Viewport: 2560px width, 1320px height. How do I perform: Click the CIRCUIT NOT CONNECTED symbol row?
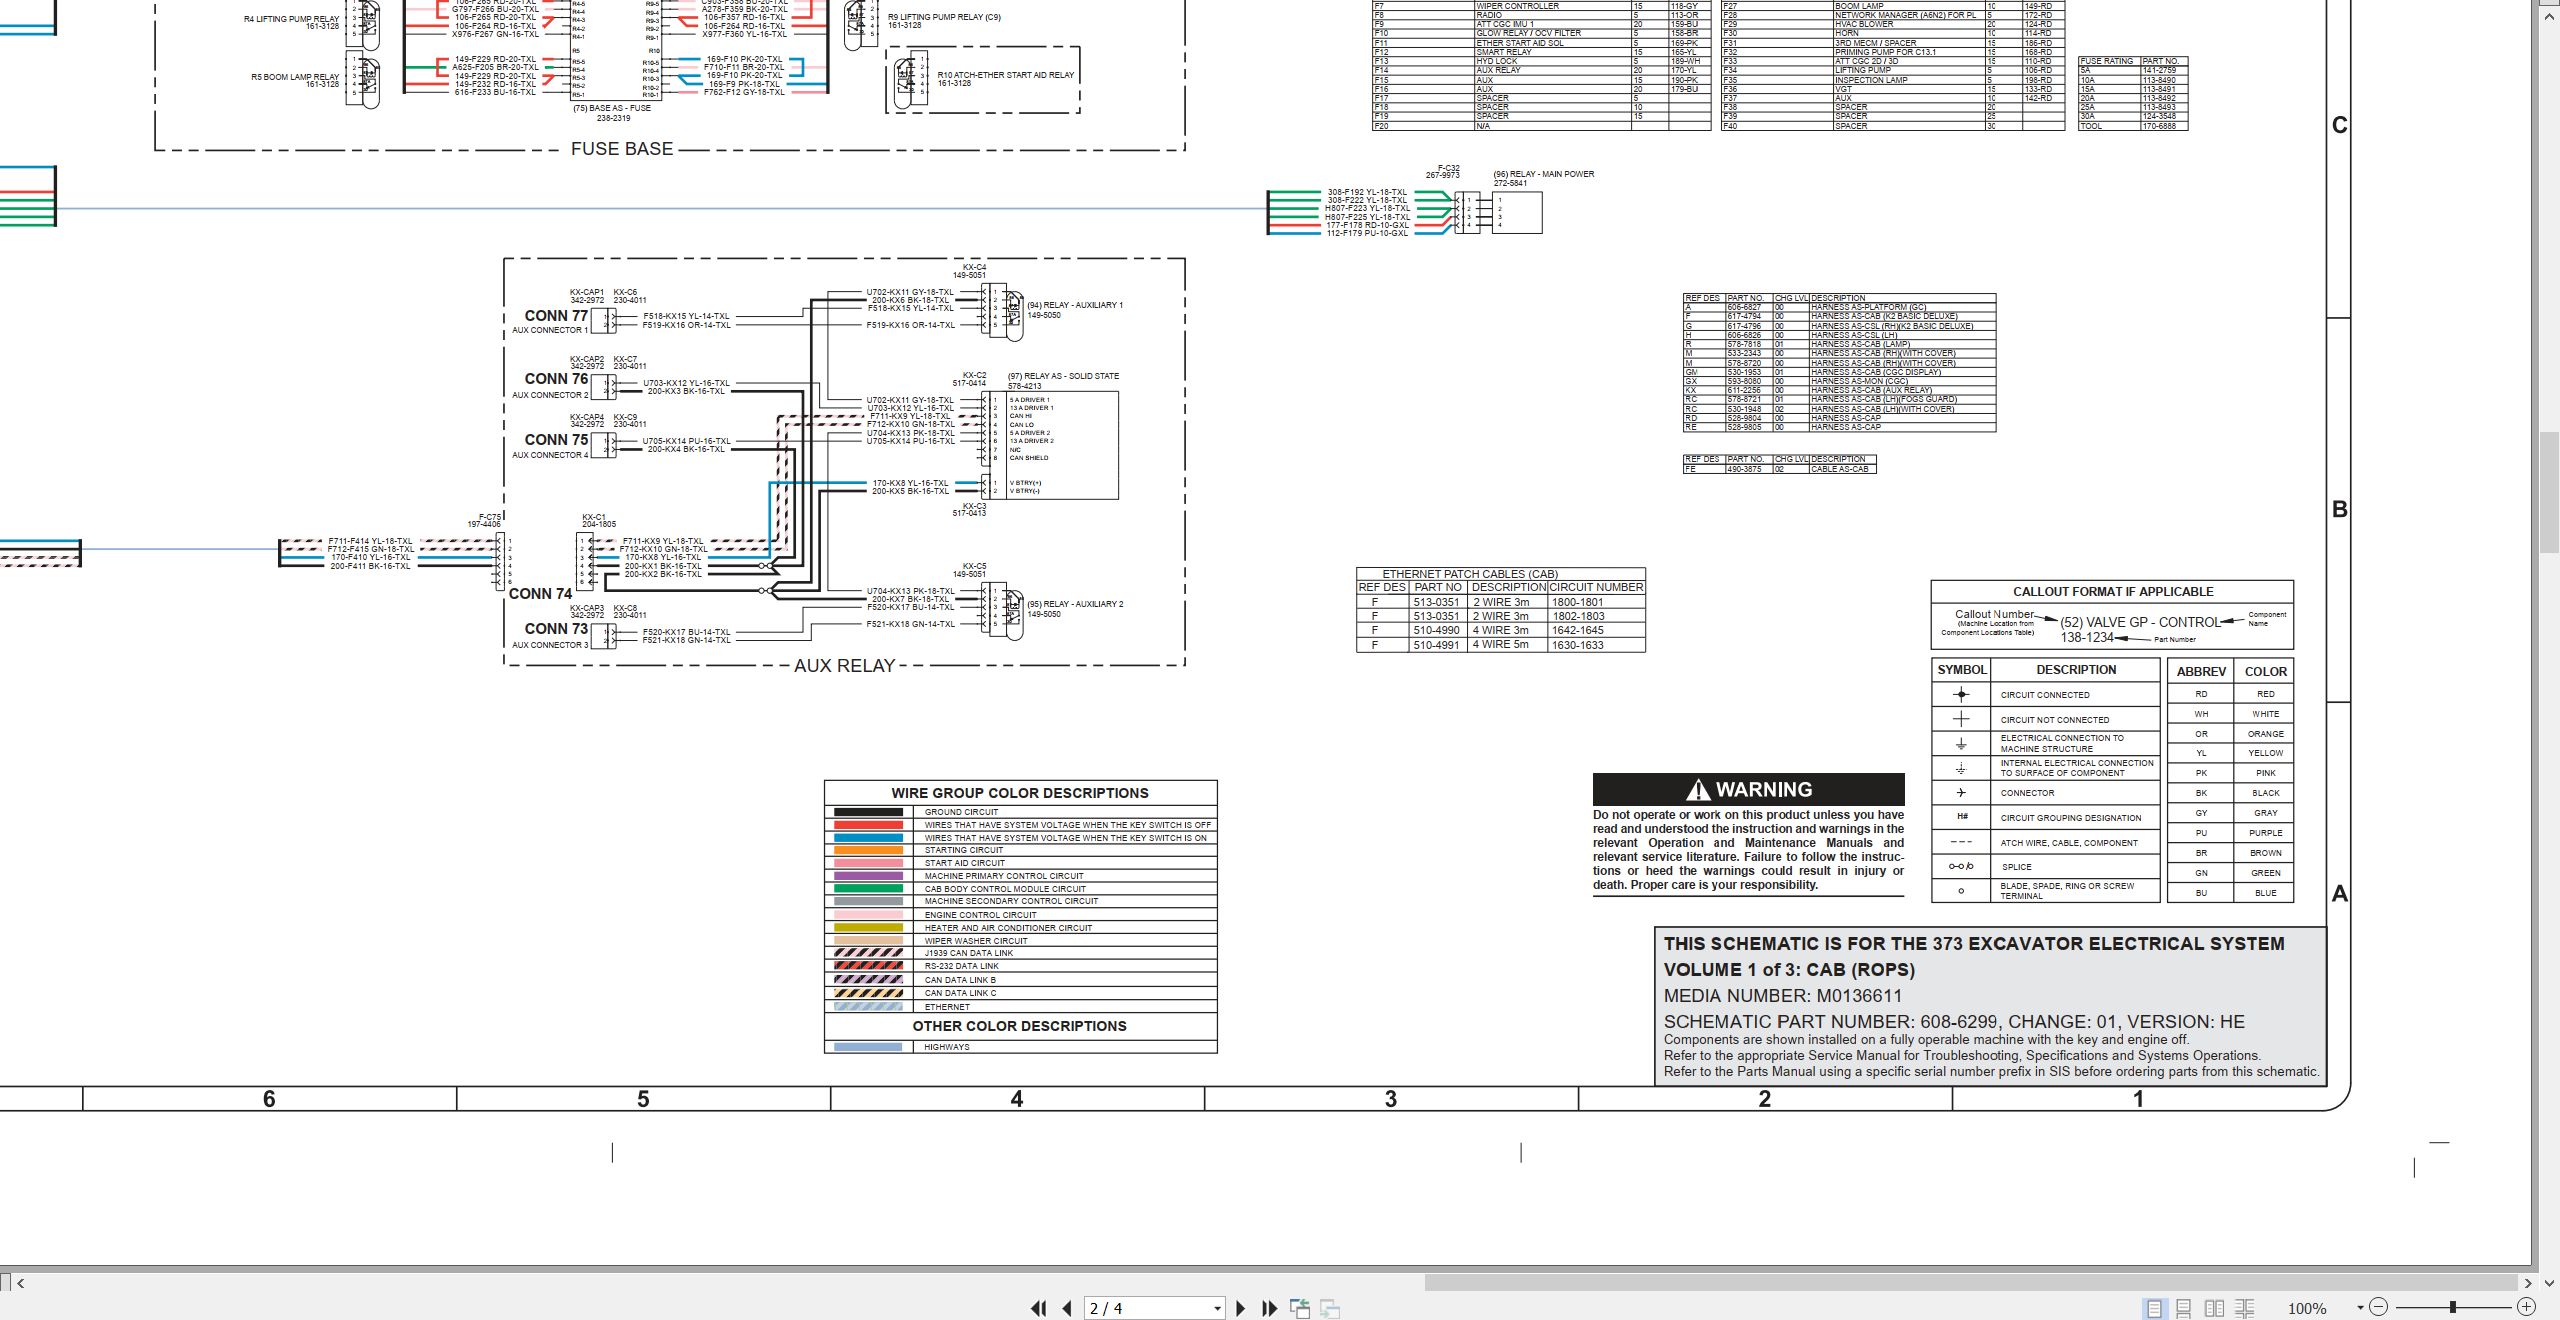pyautogui.click(x=2046, y=720)
